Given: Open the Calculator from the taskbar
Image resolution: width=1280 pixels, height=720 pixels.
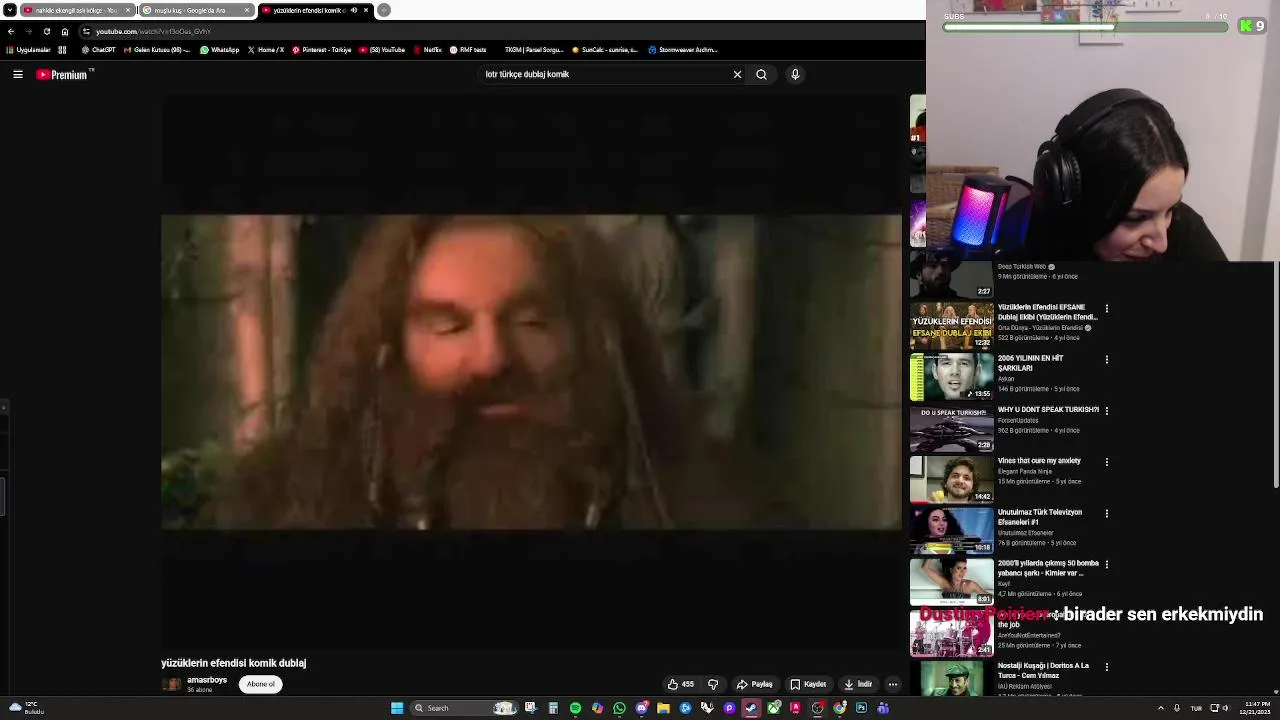Looking at the screenshot, I should point(553,708).
